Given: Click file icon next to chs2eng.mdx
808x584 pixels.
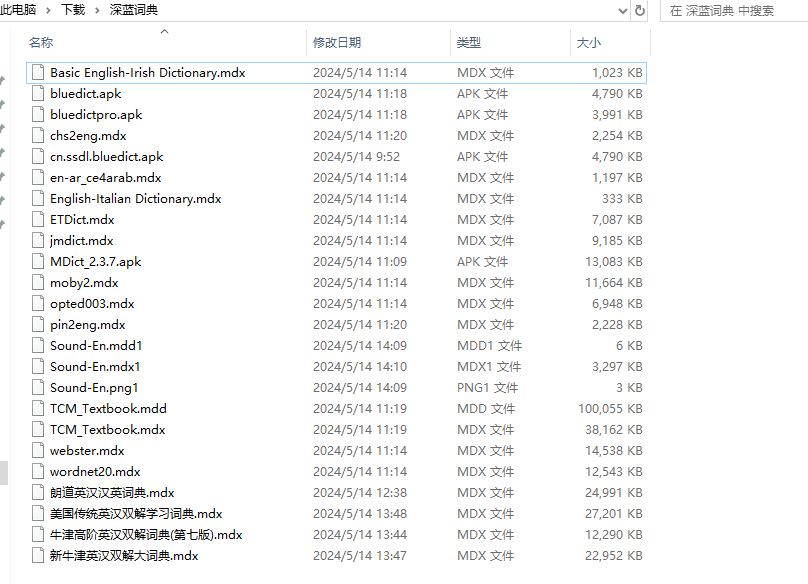Looking at the screenshot, I should click(x=38, y=136).
